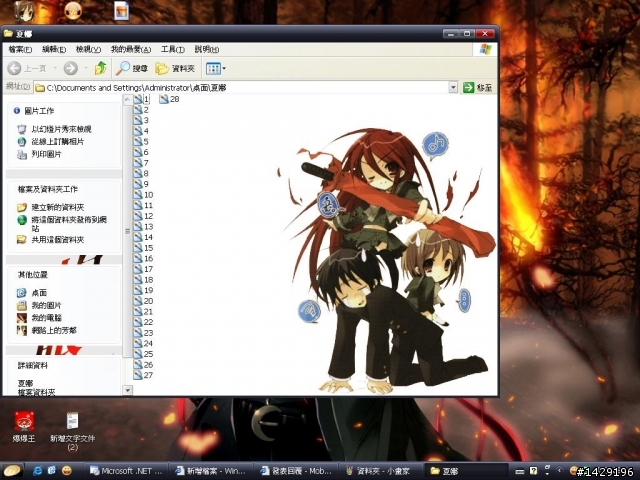The image size is (640, 480).
Task: Switch to 發表回覆 - Mob... taskbar window
Action: coord(296,471)
